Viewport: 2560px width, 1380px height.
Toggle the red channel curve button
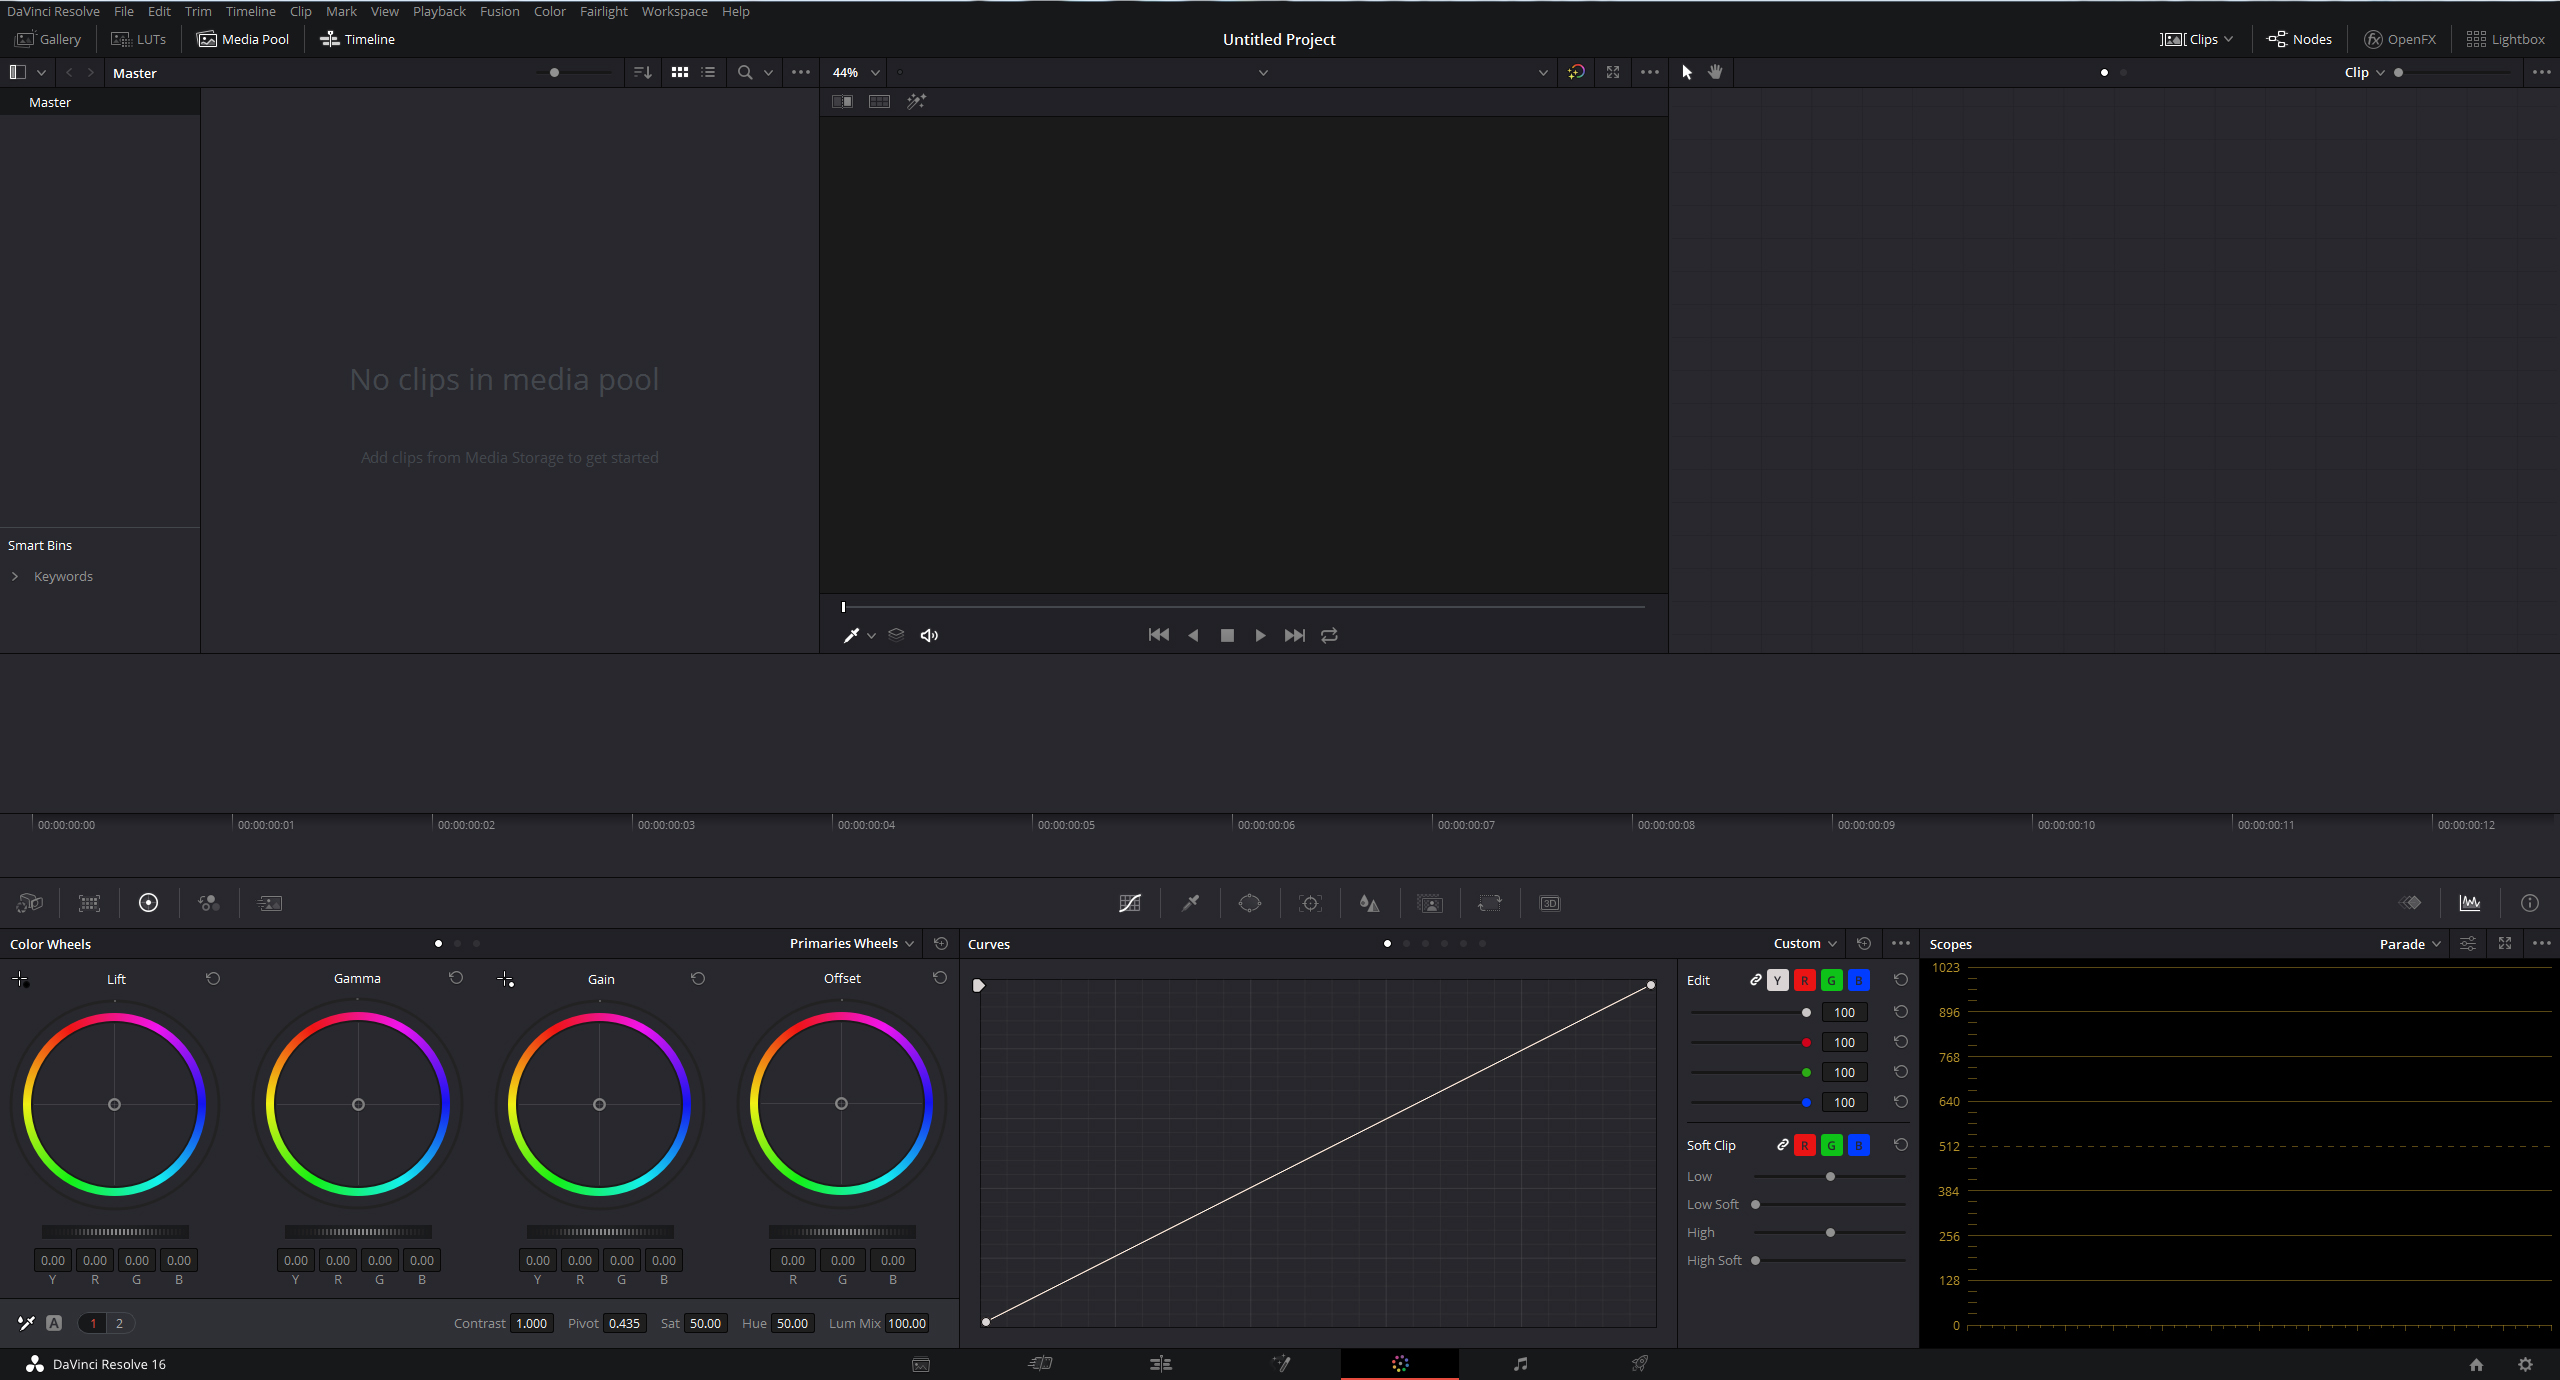pyautogui.click(x=1804, y=980)
